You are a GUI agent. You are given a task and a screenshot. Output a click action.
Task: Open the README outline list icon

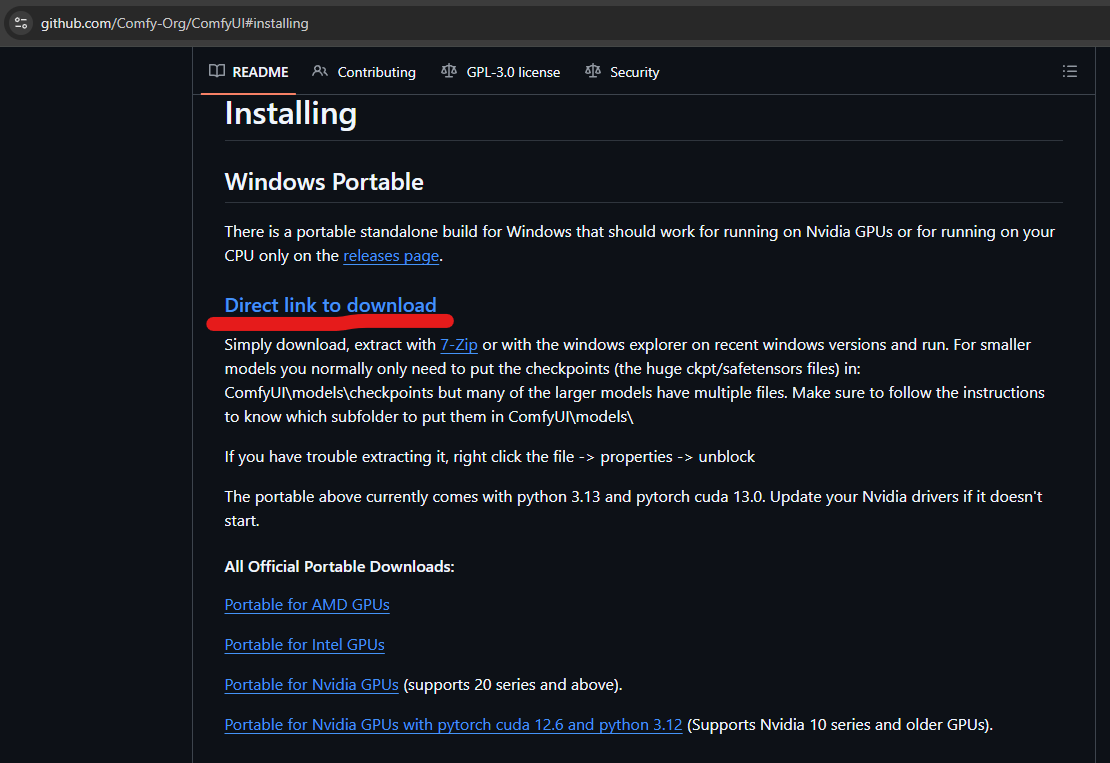coord(1069,71)
